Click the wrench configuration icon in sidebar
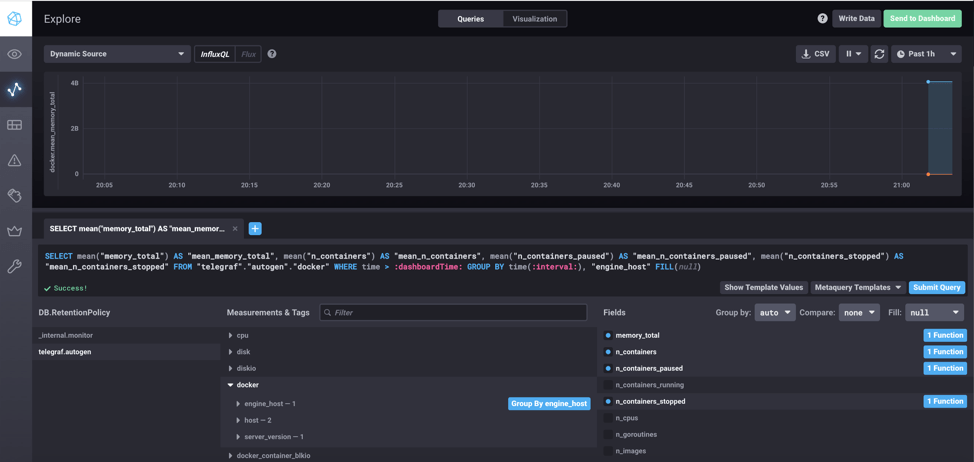Viewport: 974px width, 462px height. [x=15, y=267]
